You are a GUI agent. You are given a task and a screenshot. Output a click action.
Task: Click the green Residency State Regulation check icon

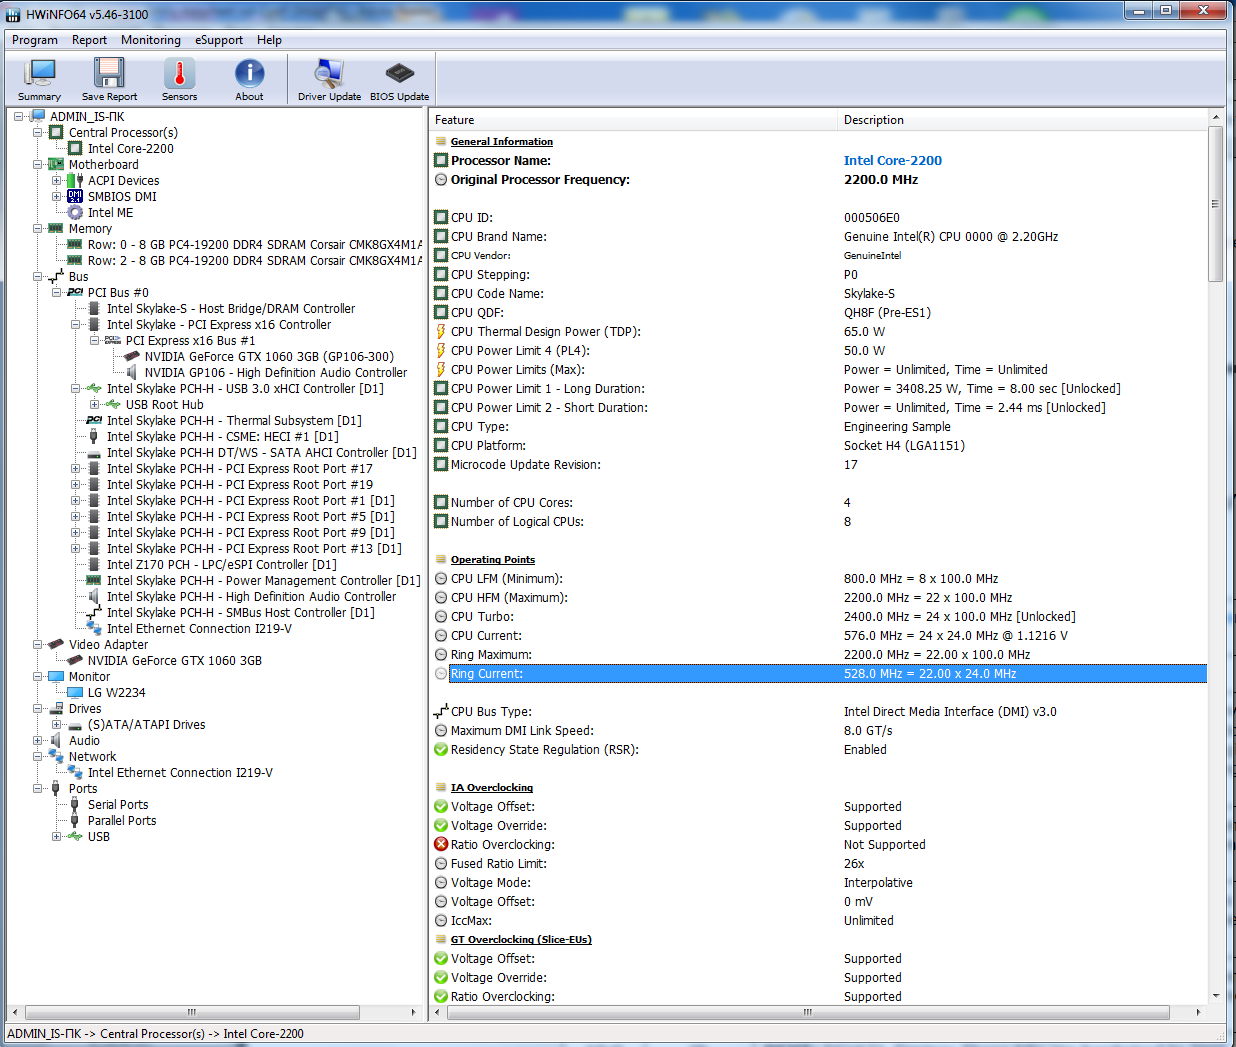[441, 750]
